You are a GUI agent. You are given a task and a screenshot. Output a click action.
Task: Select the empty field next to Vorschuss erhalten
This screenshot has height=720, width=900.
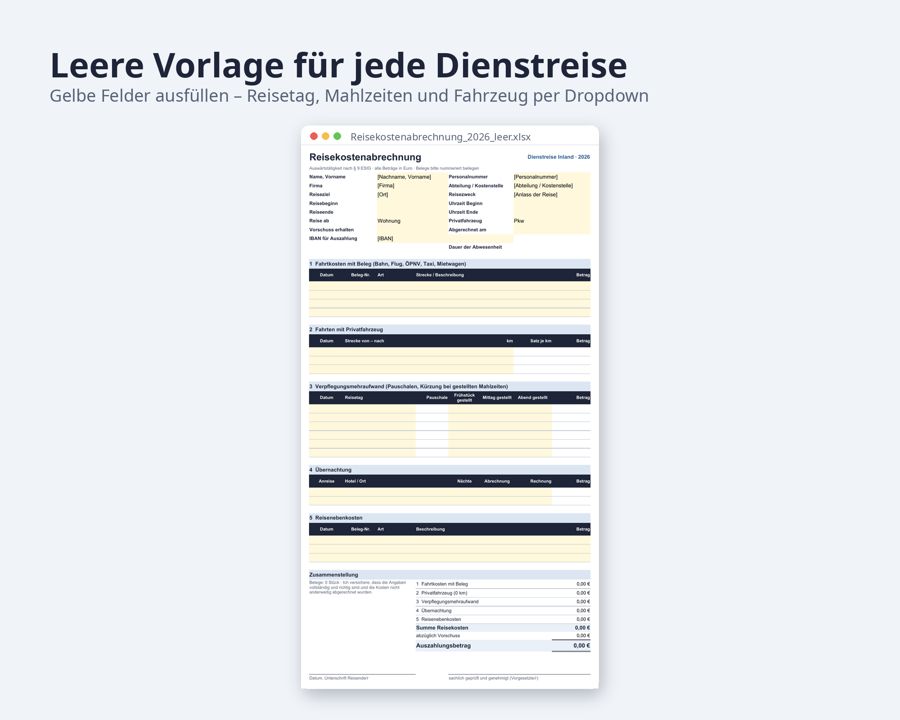412,230
